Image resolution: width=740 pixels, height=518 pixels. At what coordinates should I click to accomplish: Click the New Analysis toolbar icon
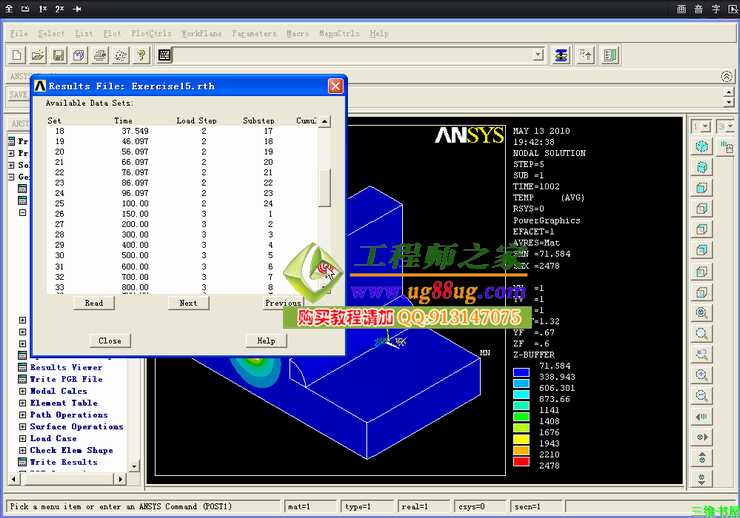pyautogui.click(x=17, y=55)
